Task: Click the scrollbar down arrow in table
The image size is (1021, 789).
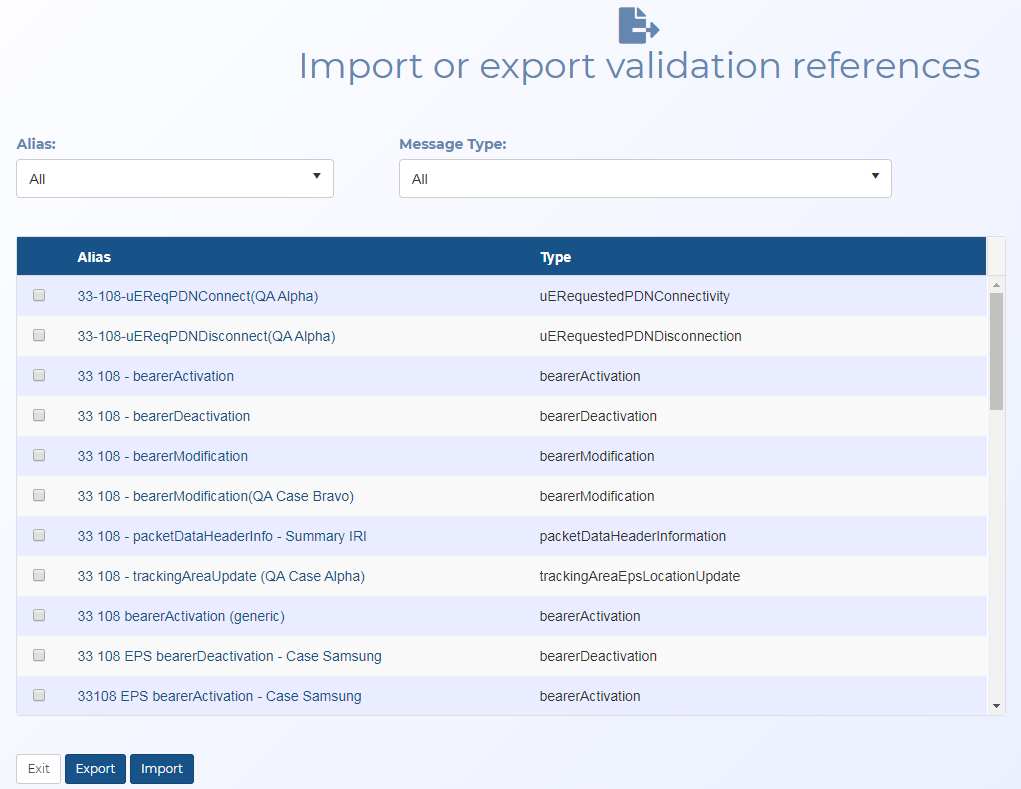Action: 995,706
